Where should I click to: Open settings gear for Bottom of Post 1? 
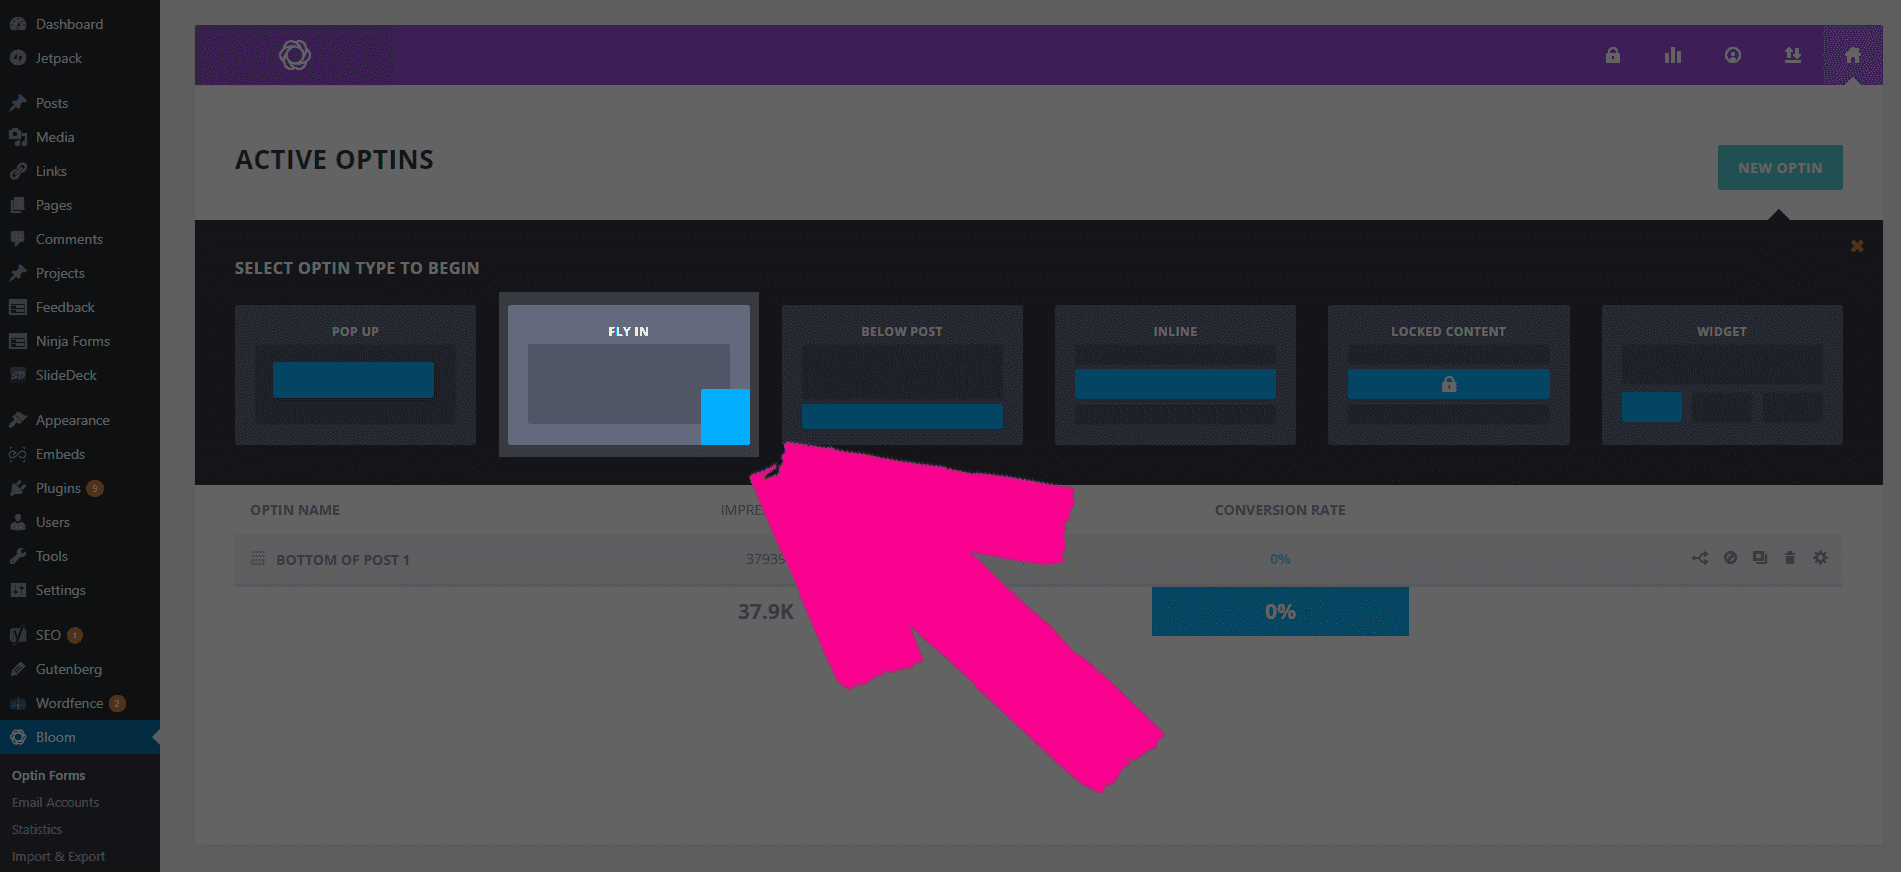click(x=1820, y=558)
